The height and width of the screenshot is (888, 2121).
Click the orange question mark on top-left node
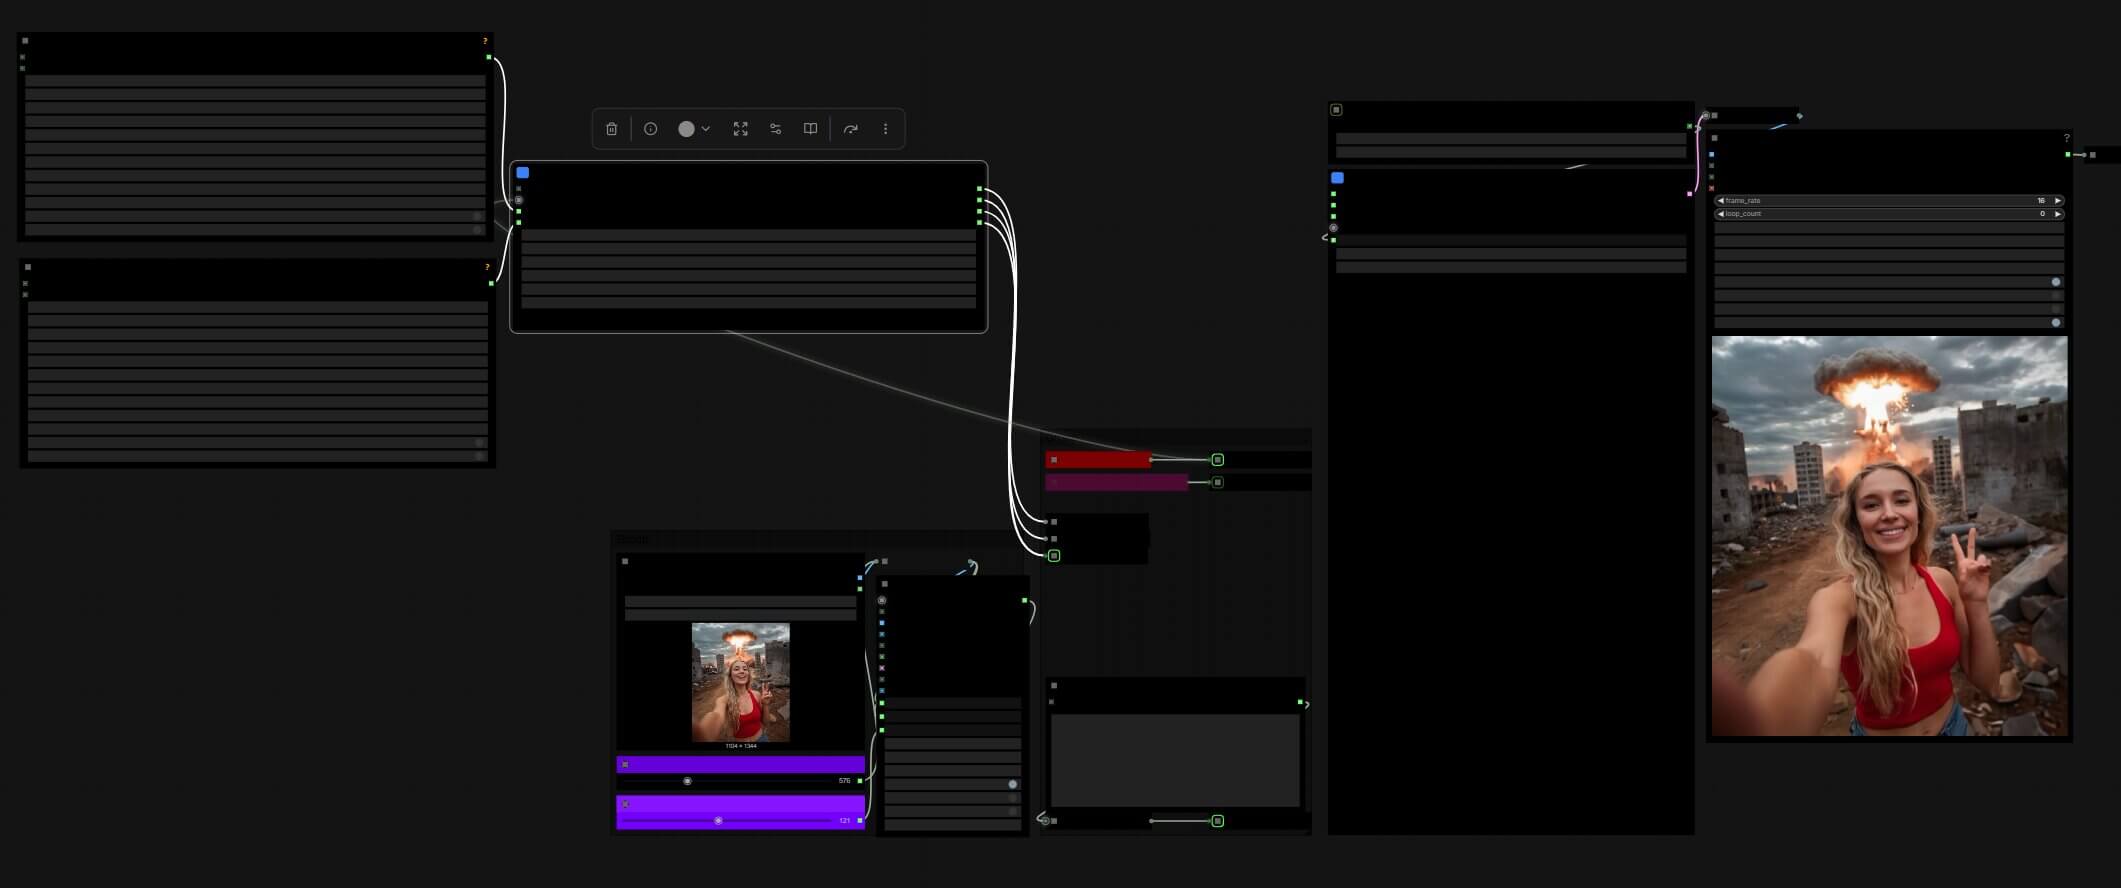[x=485, y=41]
